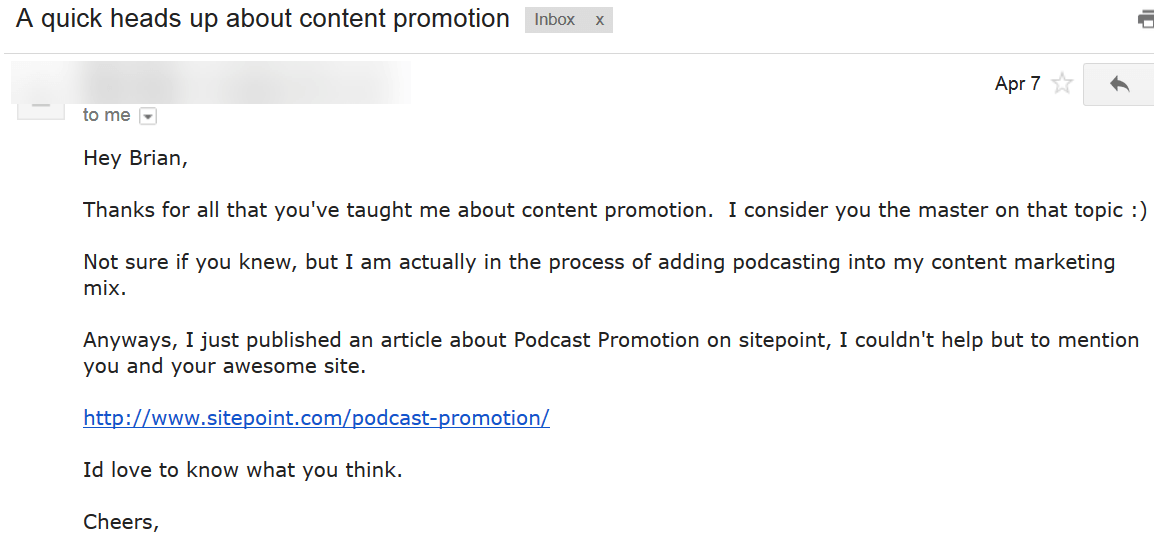Click the 'Hey Brian,' greeting line
The height and width of the screenshot is (546, 1154).
click(135, 159)
